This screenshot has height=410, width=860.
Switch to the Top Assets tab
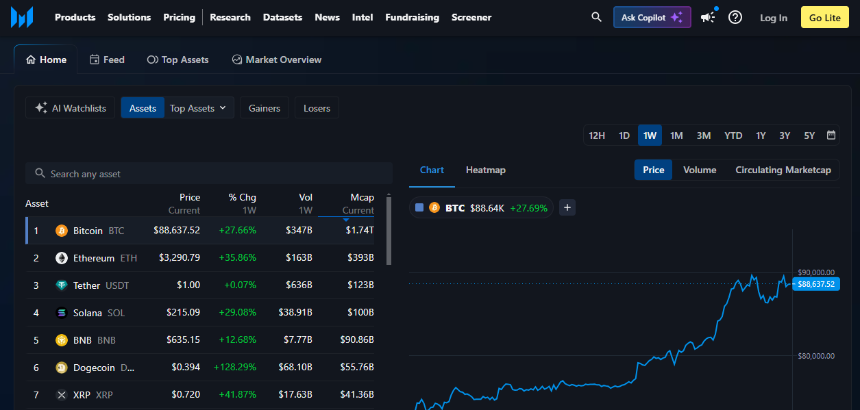tap(178, 60)
